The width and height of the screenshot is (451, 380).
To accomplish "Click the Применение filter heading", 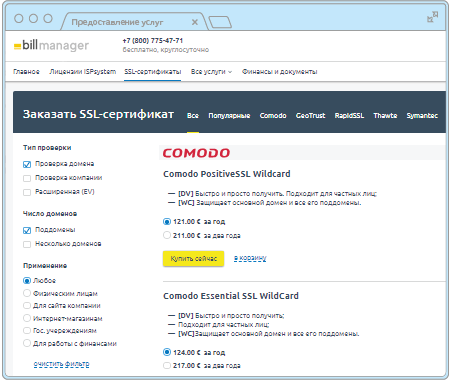I will point(45,266).
